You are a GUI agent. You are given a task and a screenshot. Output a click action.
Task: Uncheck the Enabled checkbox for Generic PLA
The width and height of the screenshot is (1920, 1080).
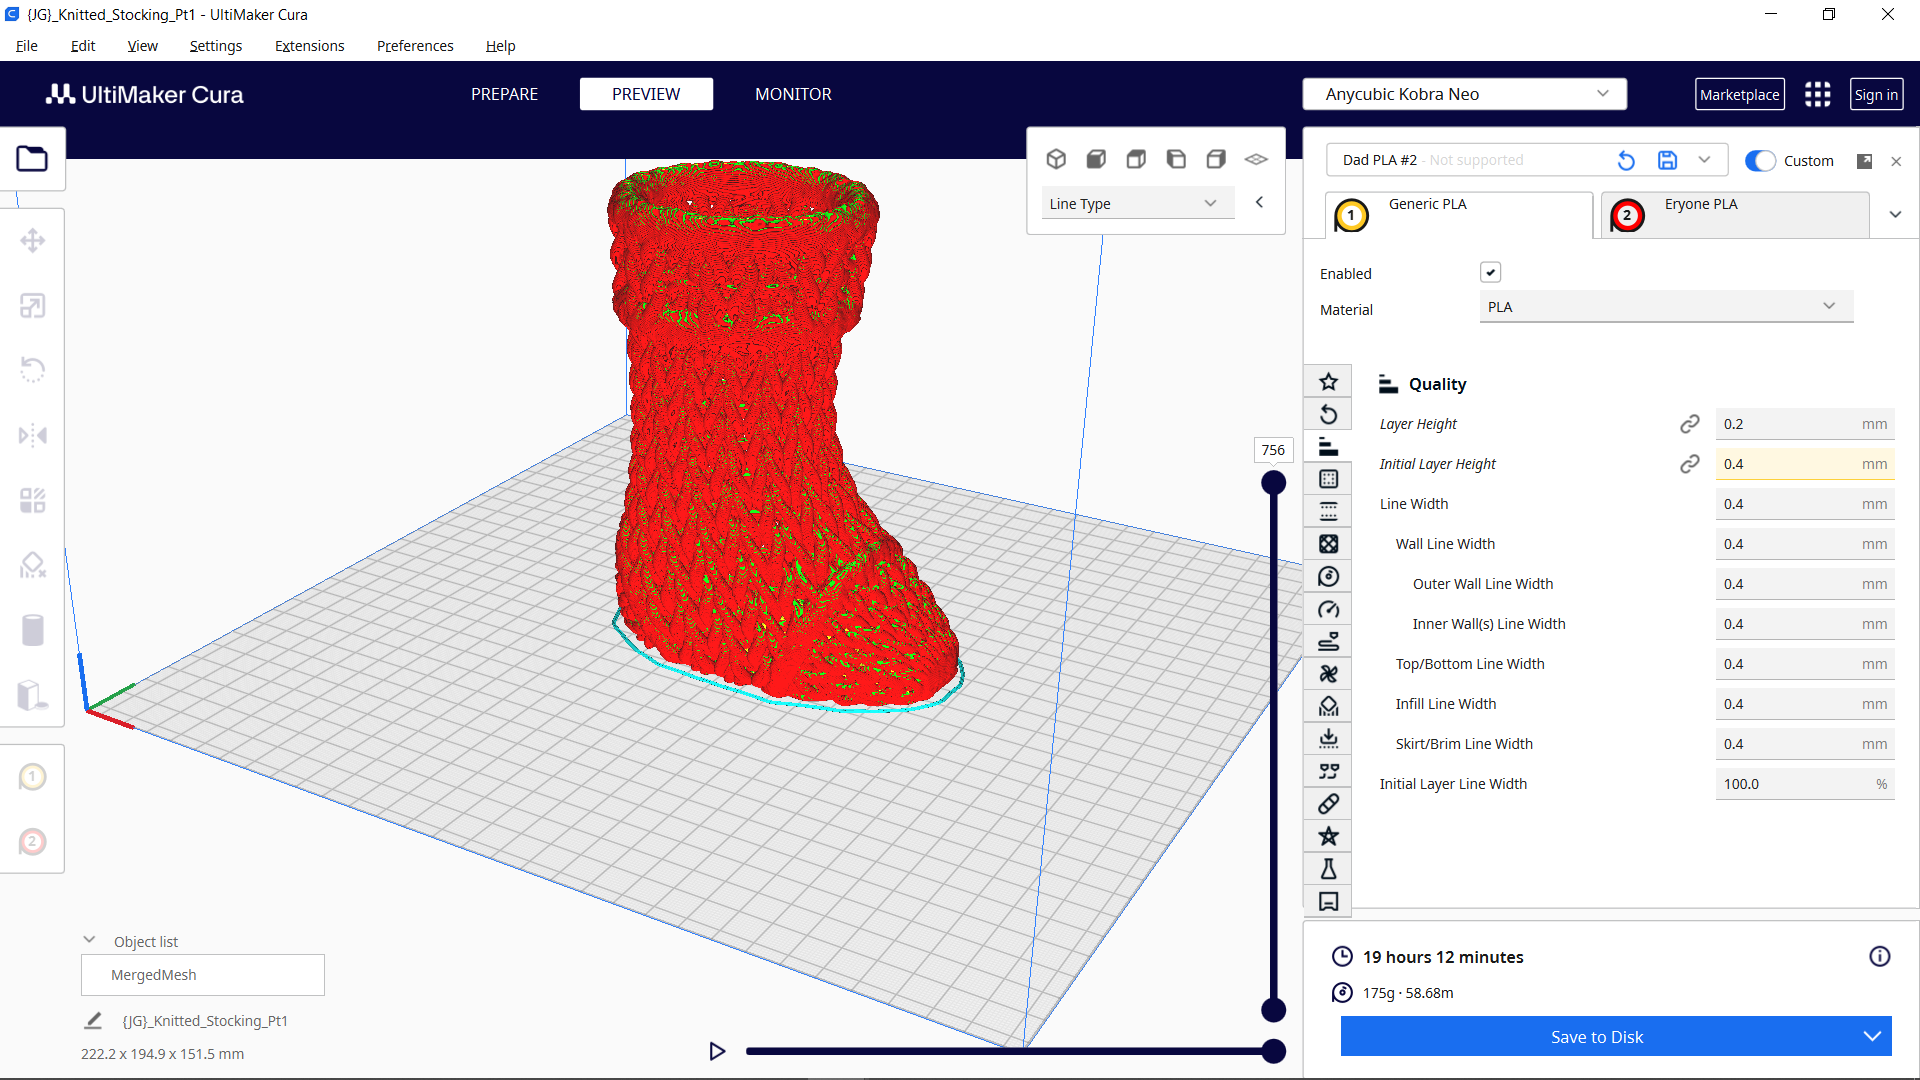pos(1491,272)
